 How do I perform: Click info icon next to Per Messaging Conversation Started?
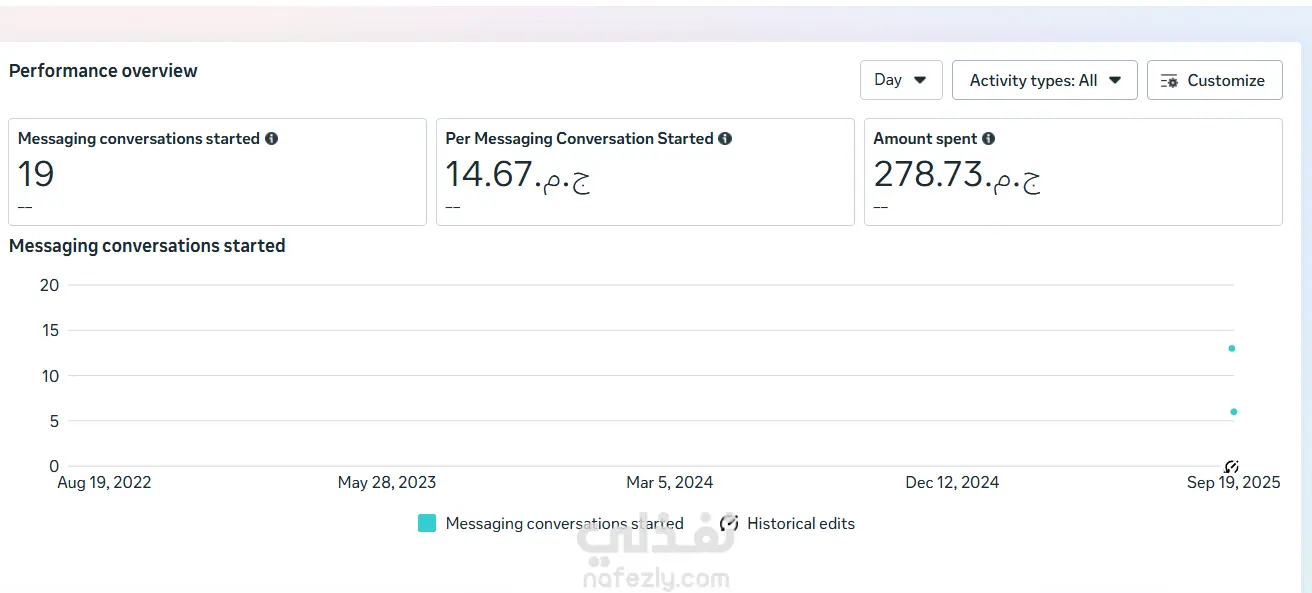[x=725, y=139]
